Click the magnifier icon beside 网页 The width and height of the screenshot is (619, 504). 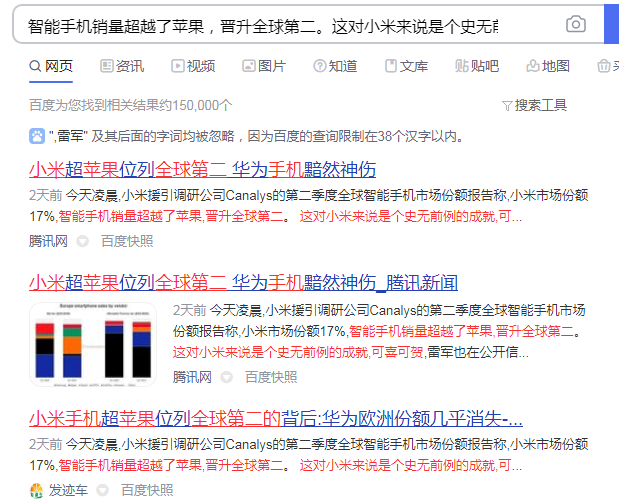35,66
